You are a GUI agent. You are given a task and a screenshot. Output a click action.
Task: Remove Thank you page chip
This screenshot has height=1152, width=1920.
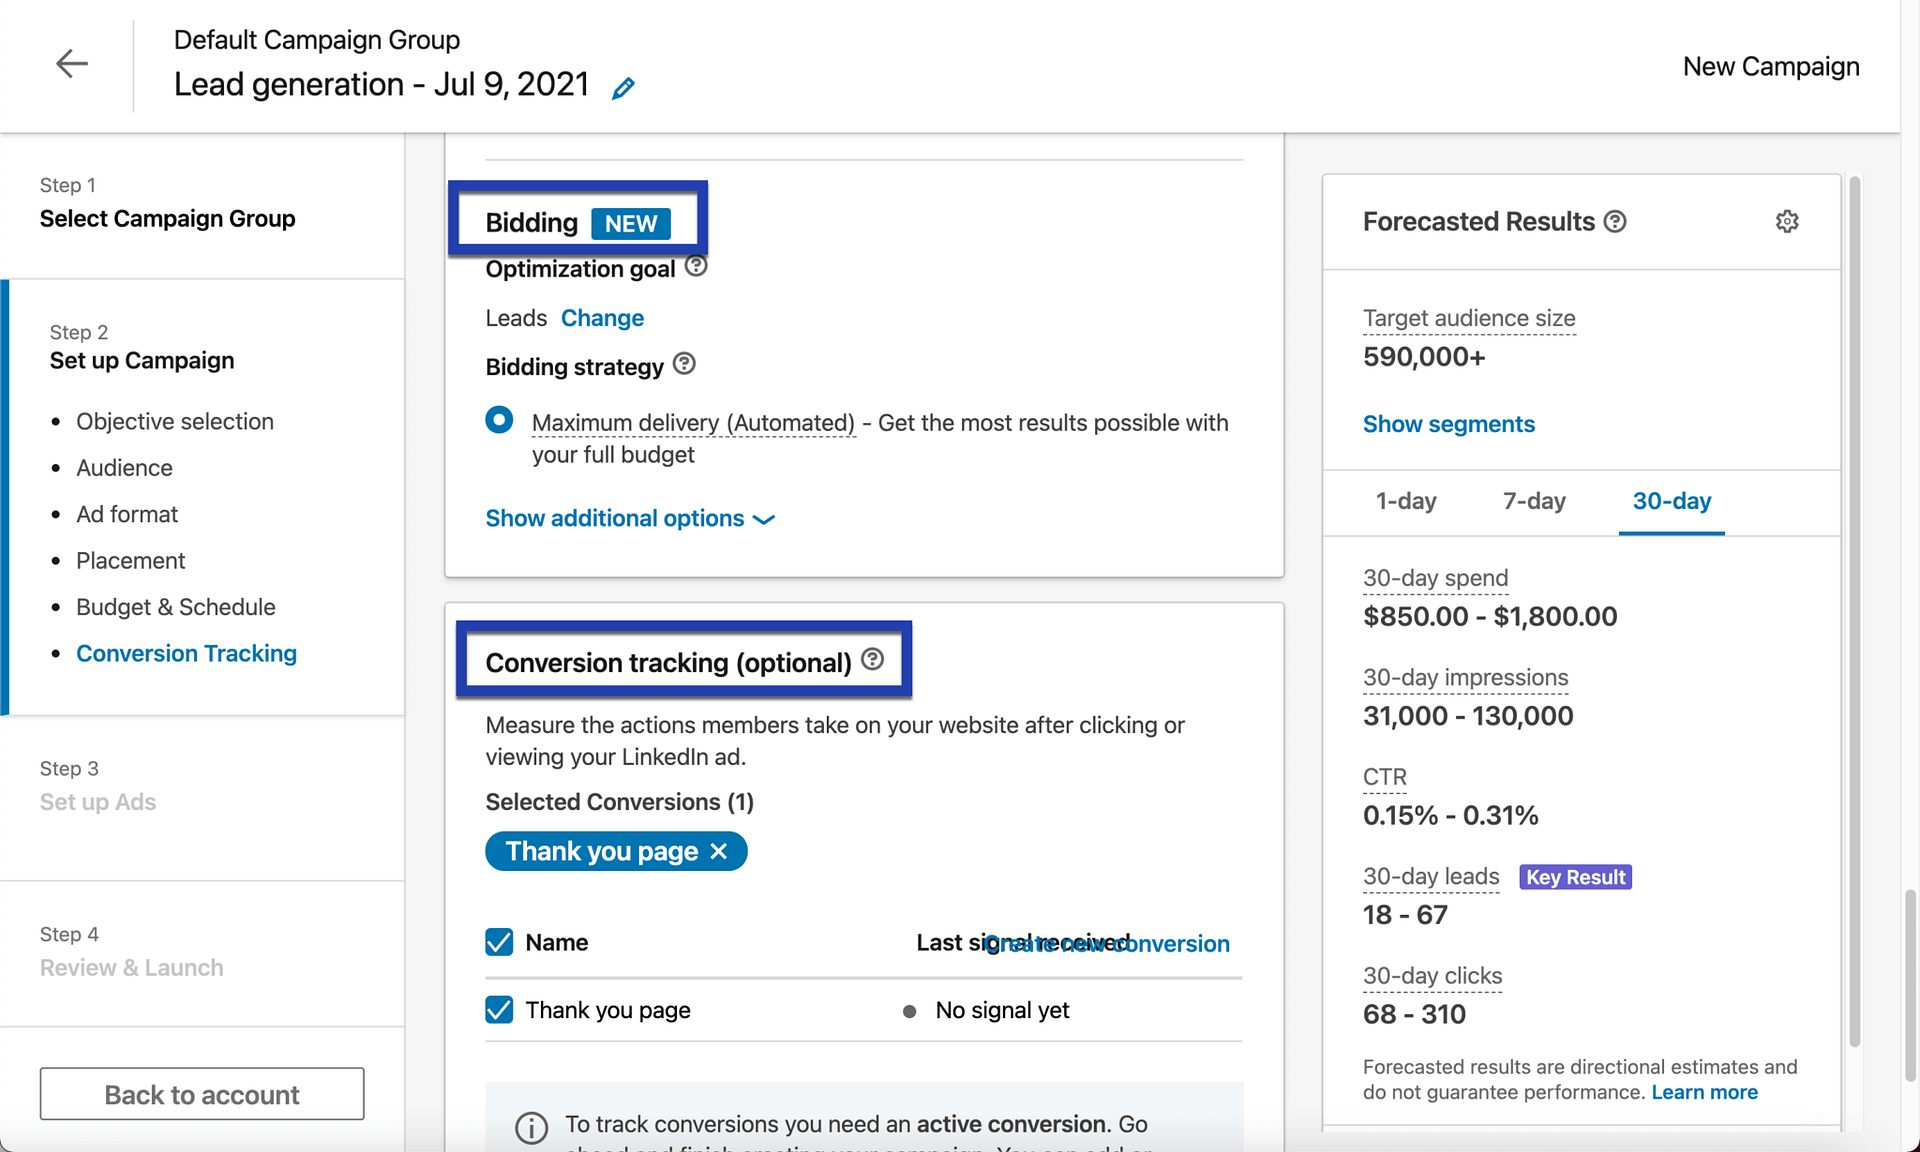[718, 851]
